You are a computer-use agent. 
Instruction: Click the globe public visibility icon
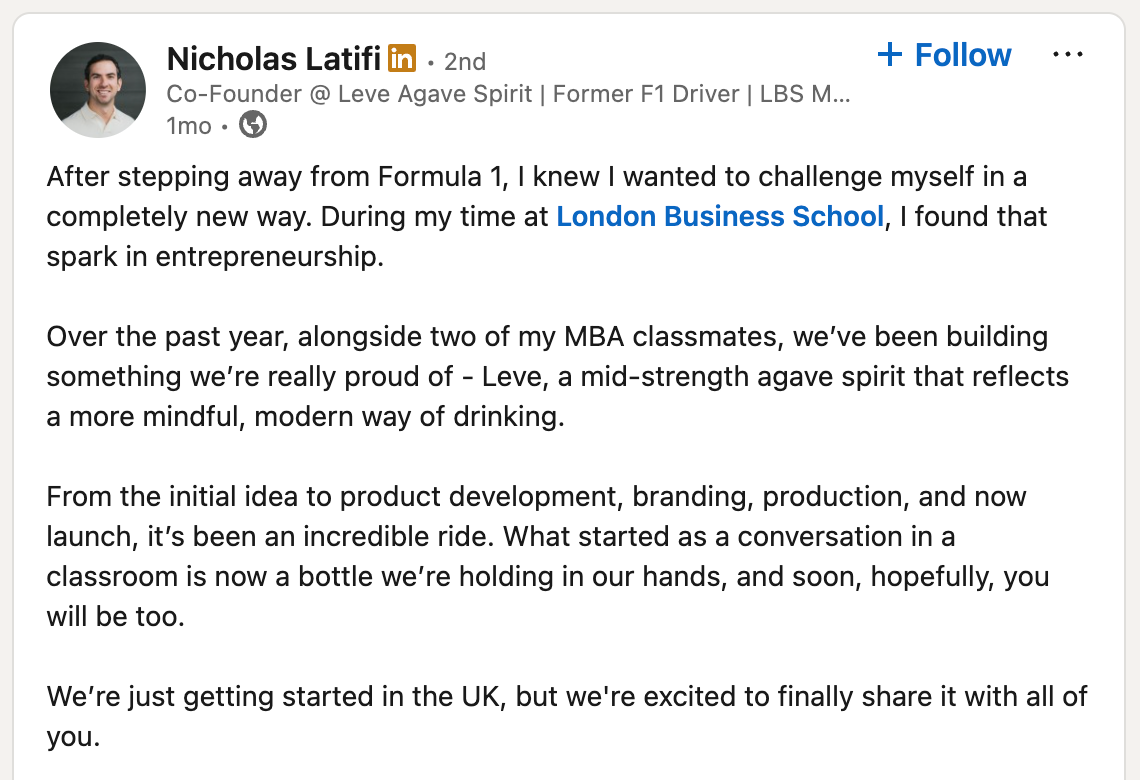click(253, 124)
